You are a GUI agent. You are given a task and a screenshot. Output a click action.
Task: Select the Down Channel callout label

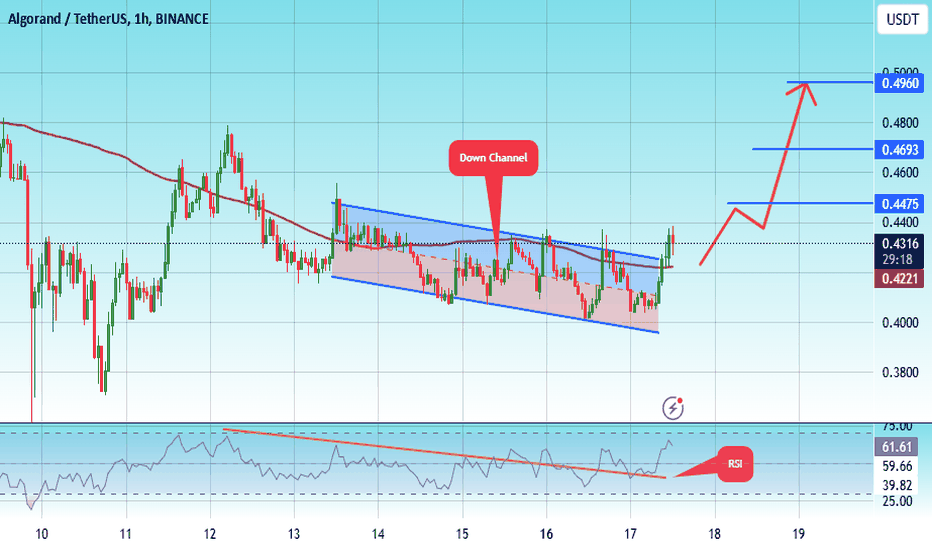[x=493, y=158]
